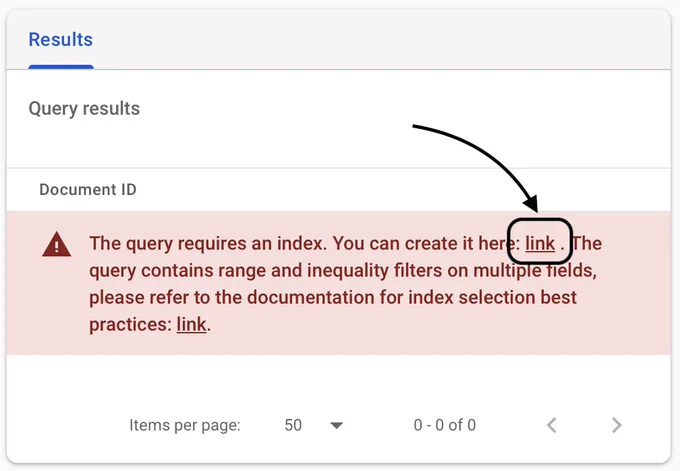Click the blue underline beneath Results tab
Viewport: 680px width, 471px height.
pyautogui.click(x=61, y=66)
